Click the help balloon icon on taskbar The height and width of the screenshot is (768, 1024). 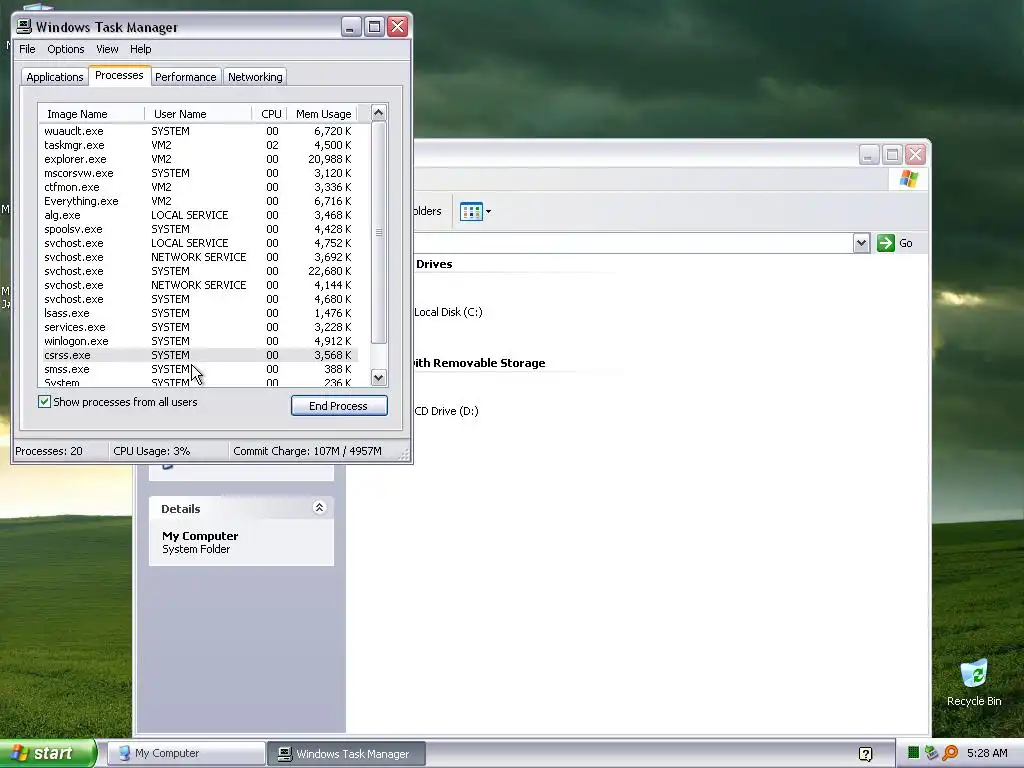coord(865,754)
